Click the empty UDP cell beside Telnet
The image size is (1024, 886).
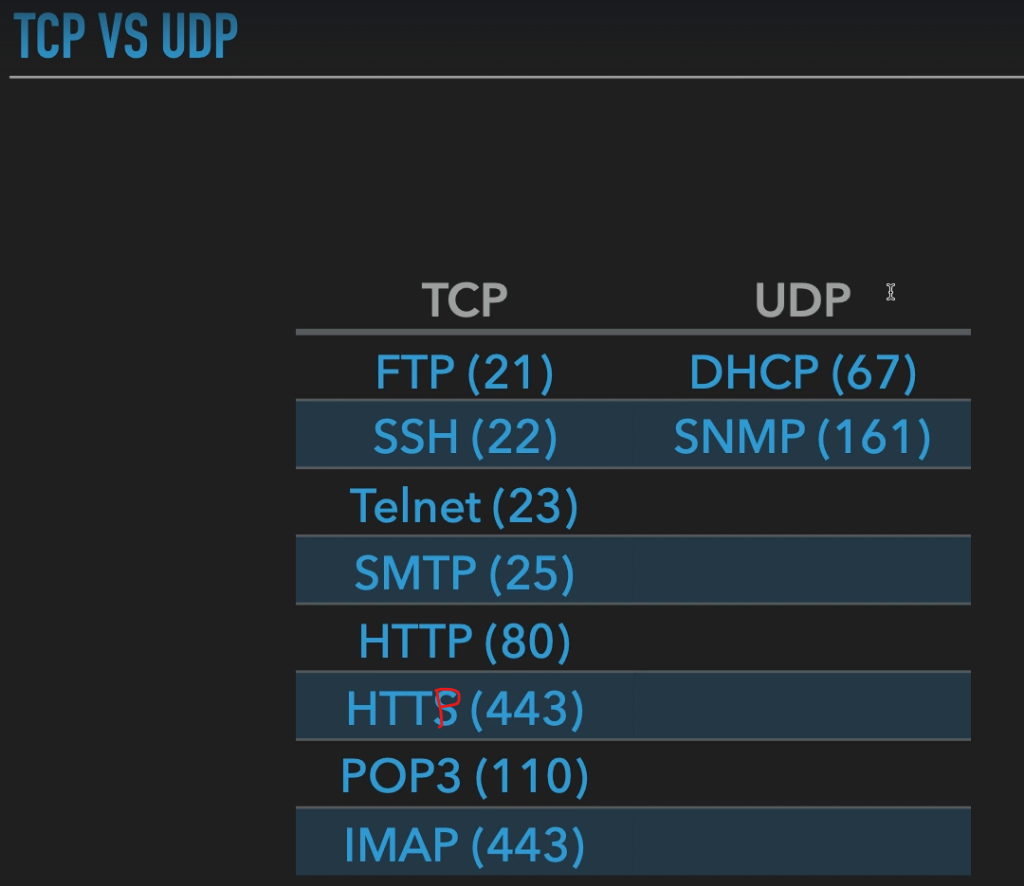803,502
